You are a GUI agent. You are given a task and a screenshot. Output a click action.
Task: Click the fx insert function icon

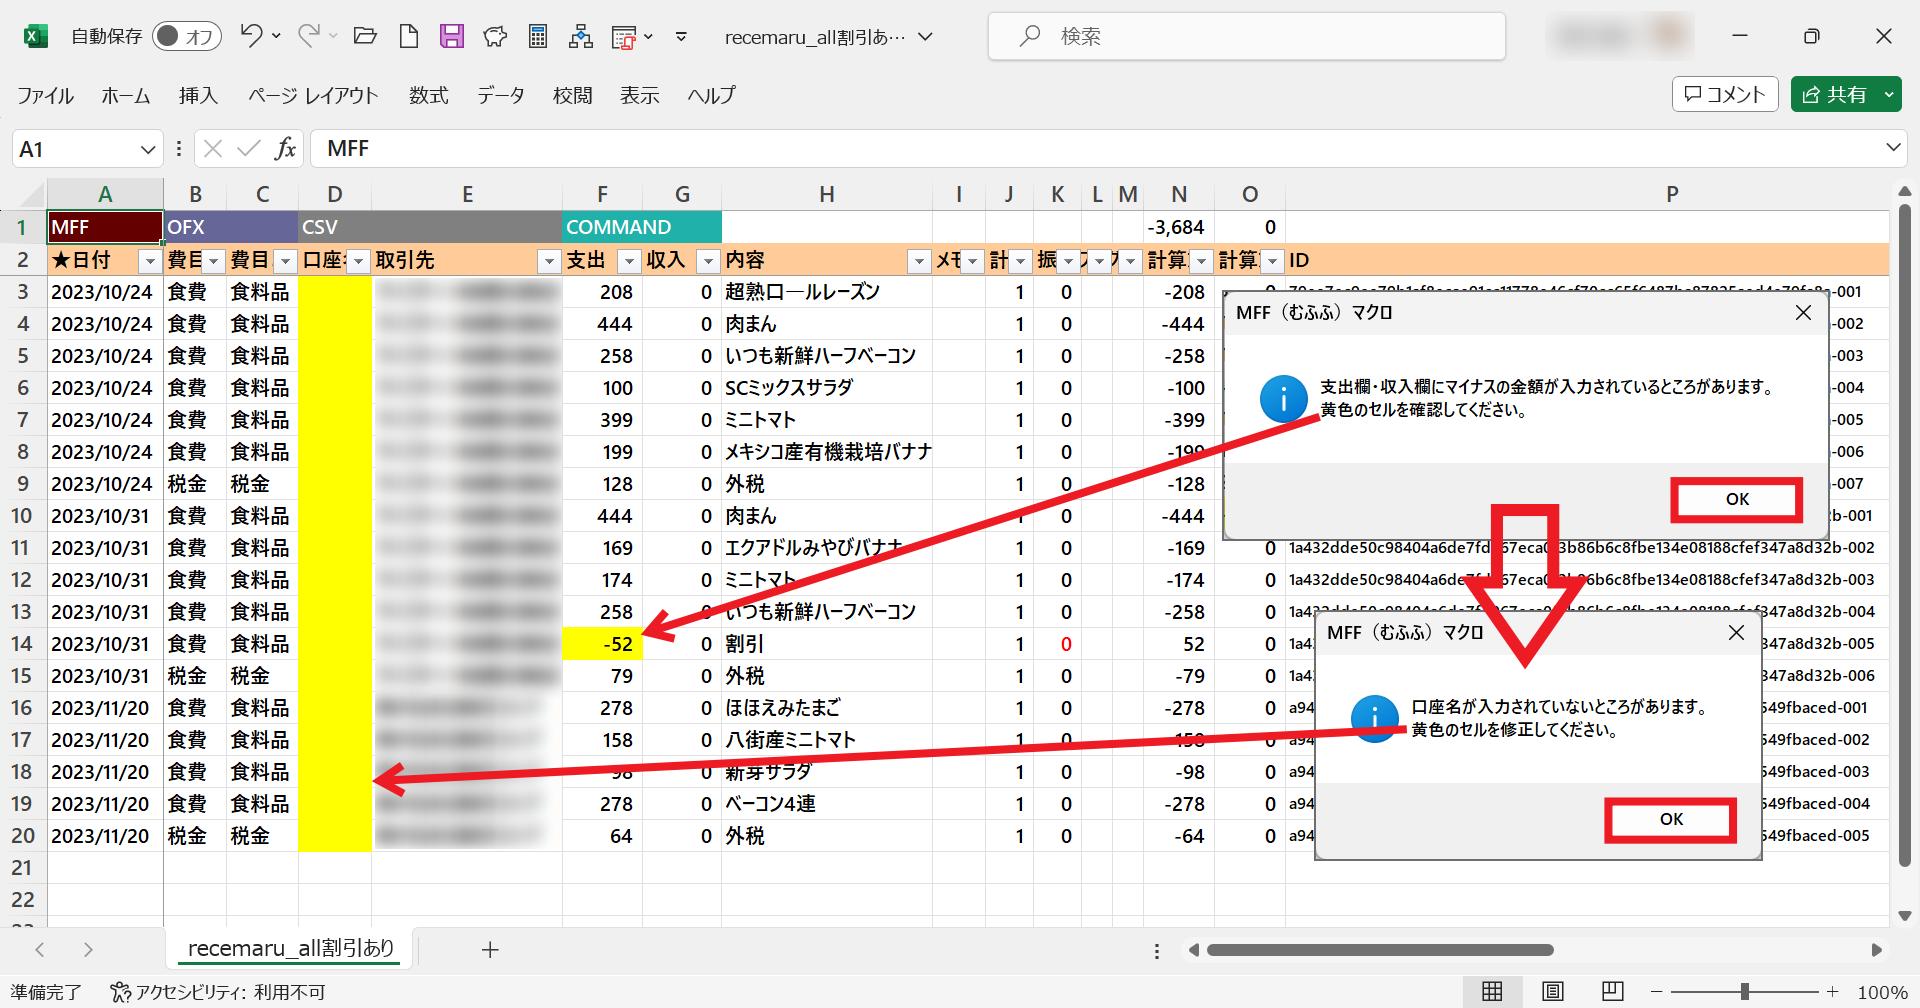coord(286,149)
